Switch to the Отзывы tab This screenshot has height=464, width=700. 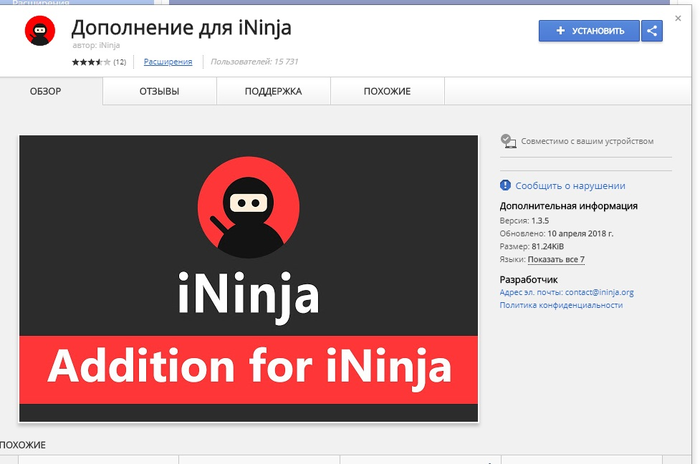[x=159, y=91]
